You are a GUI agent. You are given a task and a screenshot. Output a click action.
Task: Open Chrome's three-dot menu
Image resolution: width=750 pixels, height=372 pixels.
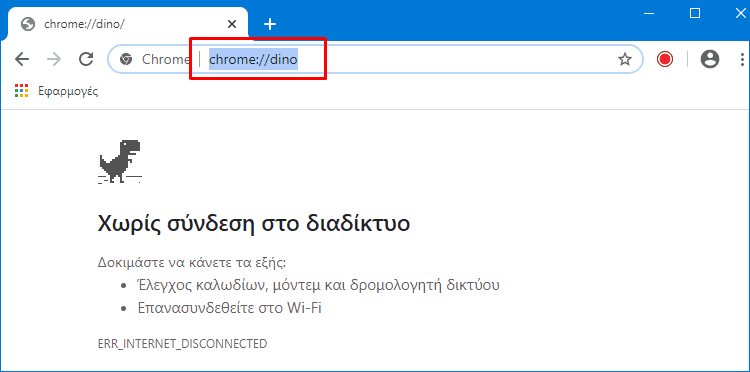pos(742,59)
